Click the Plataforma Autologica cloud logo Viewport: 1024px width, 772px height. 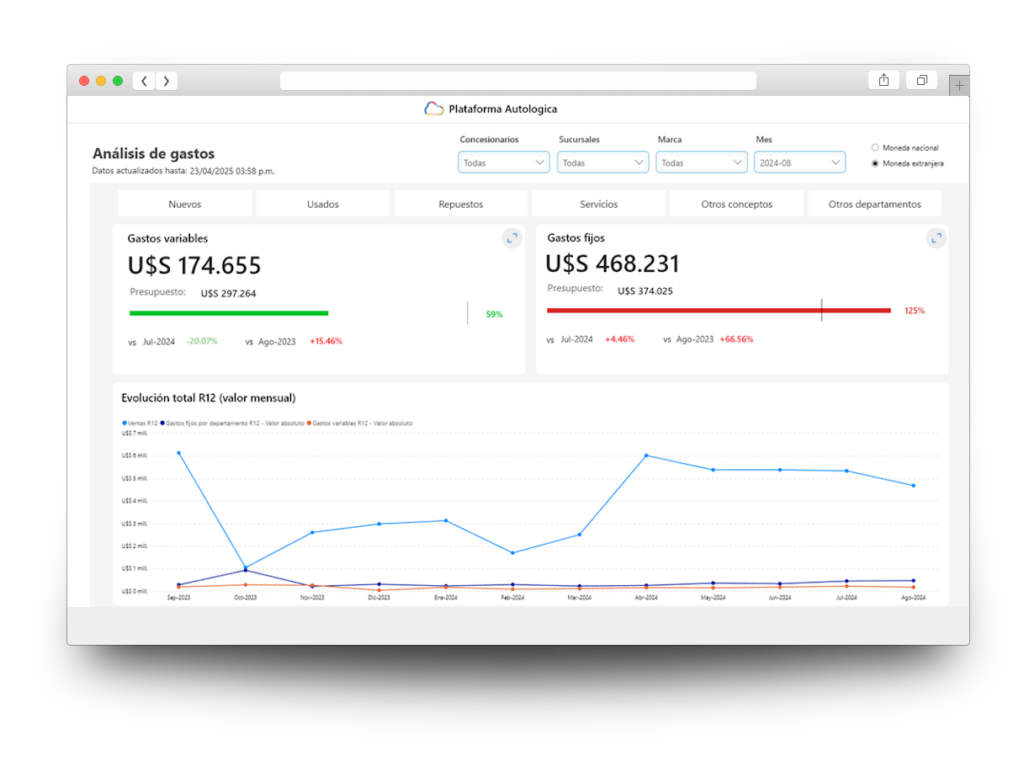point(434,108)
